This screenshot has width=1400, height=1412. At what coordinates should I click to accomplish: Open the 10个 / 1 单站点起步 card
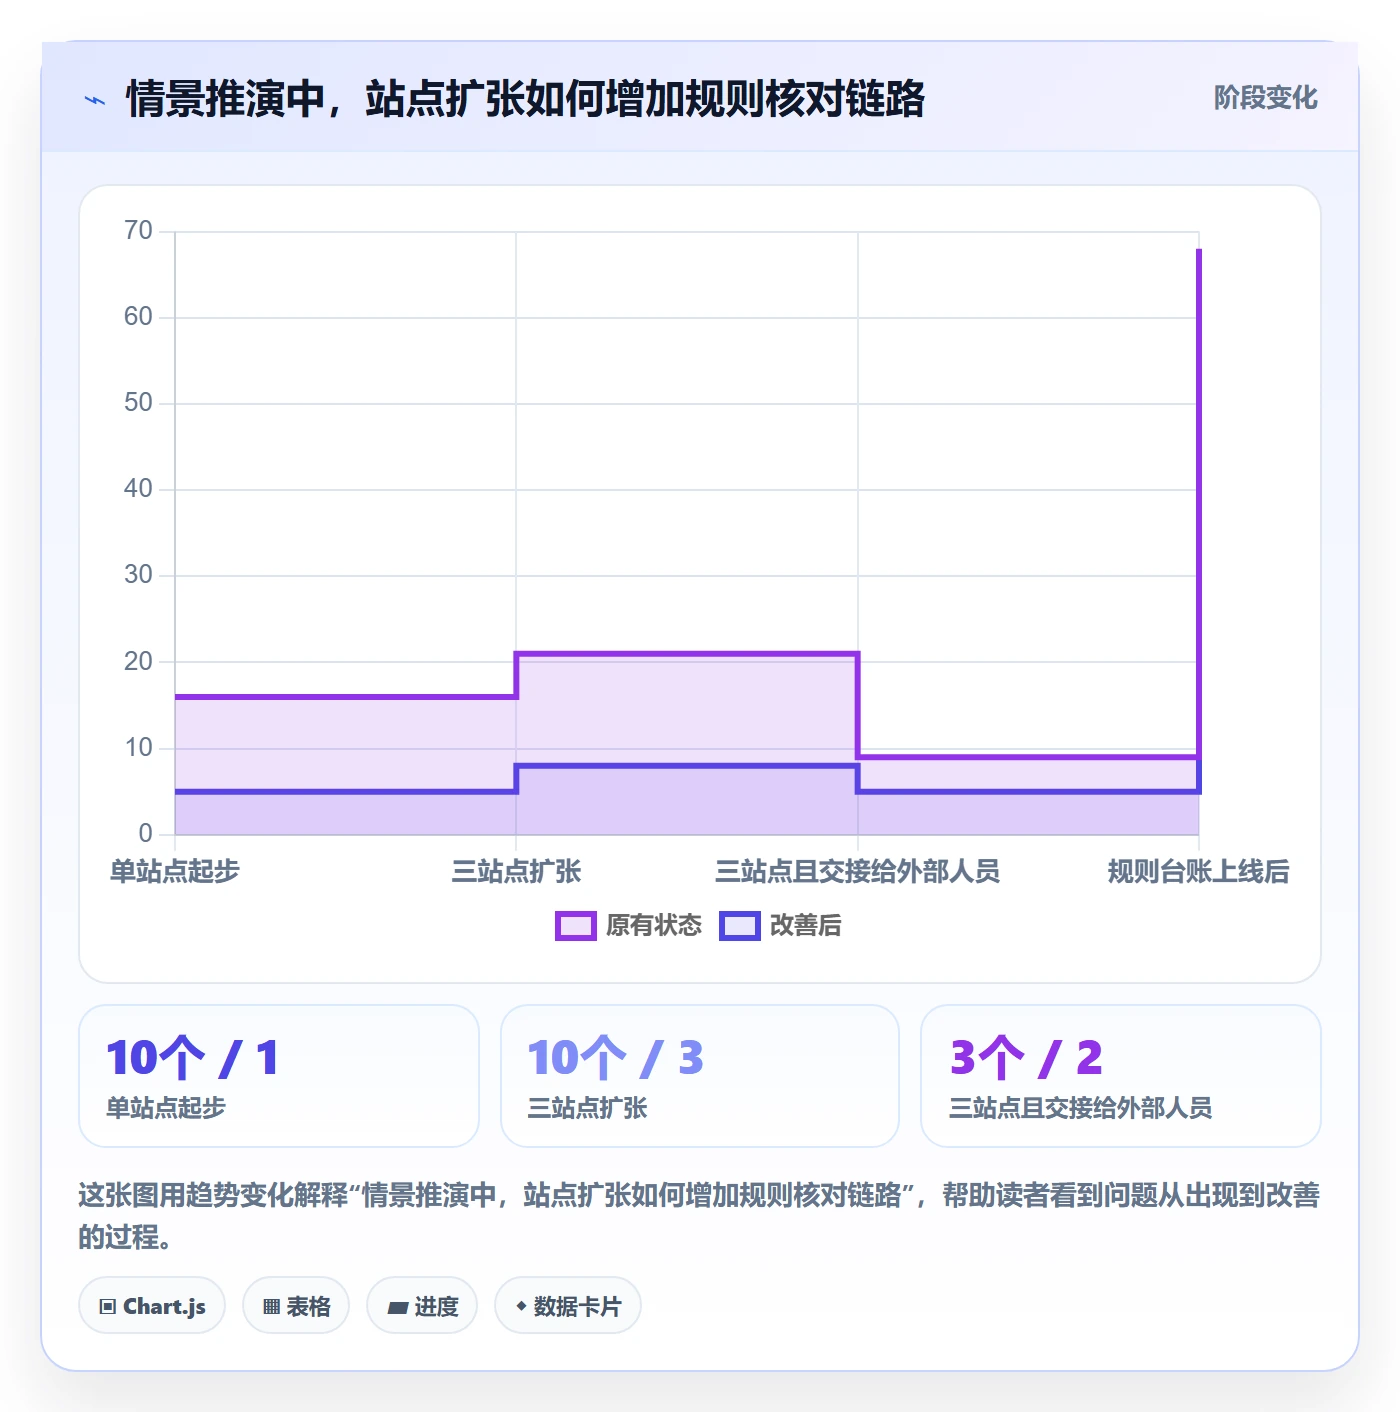279,1076
